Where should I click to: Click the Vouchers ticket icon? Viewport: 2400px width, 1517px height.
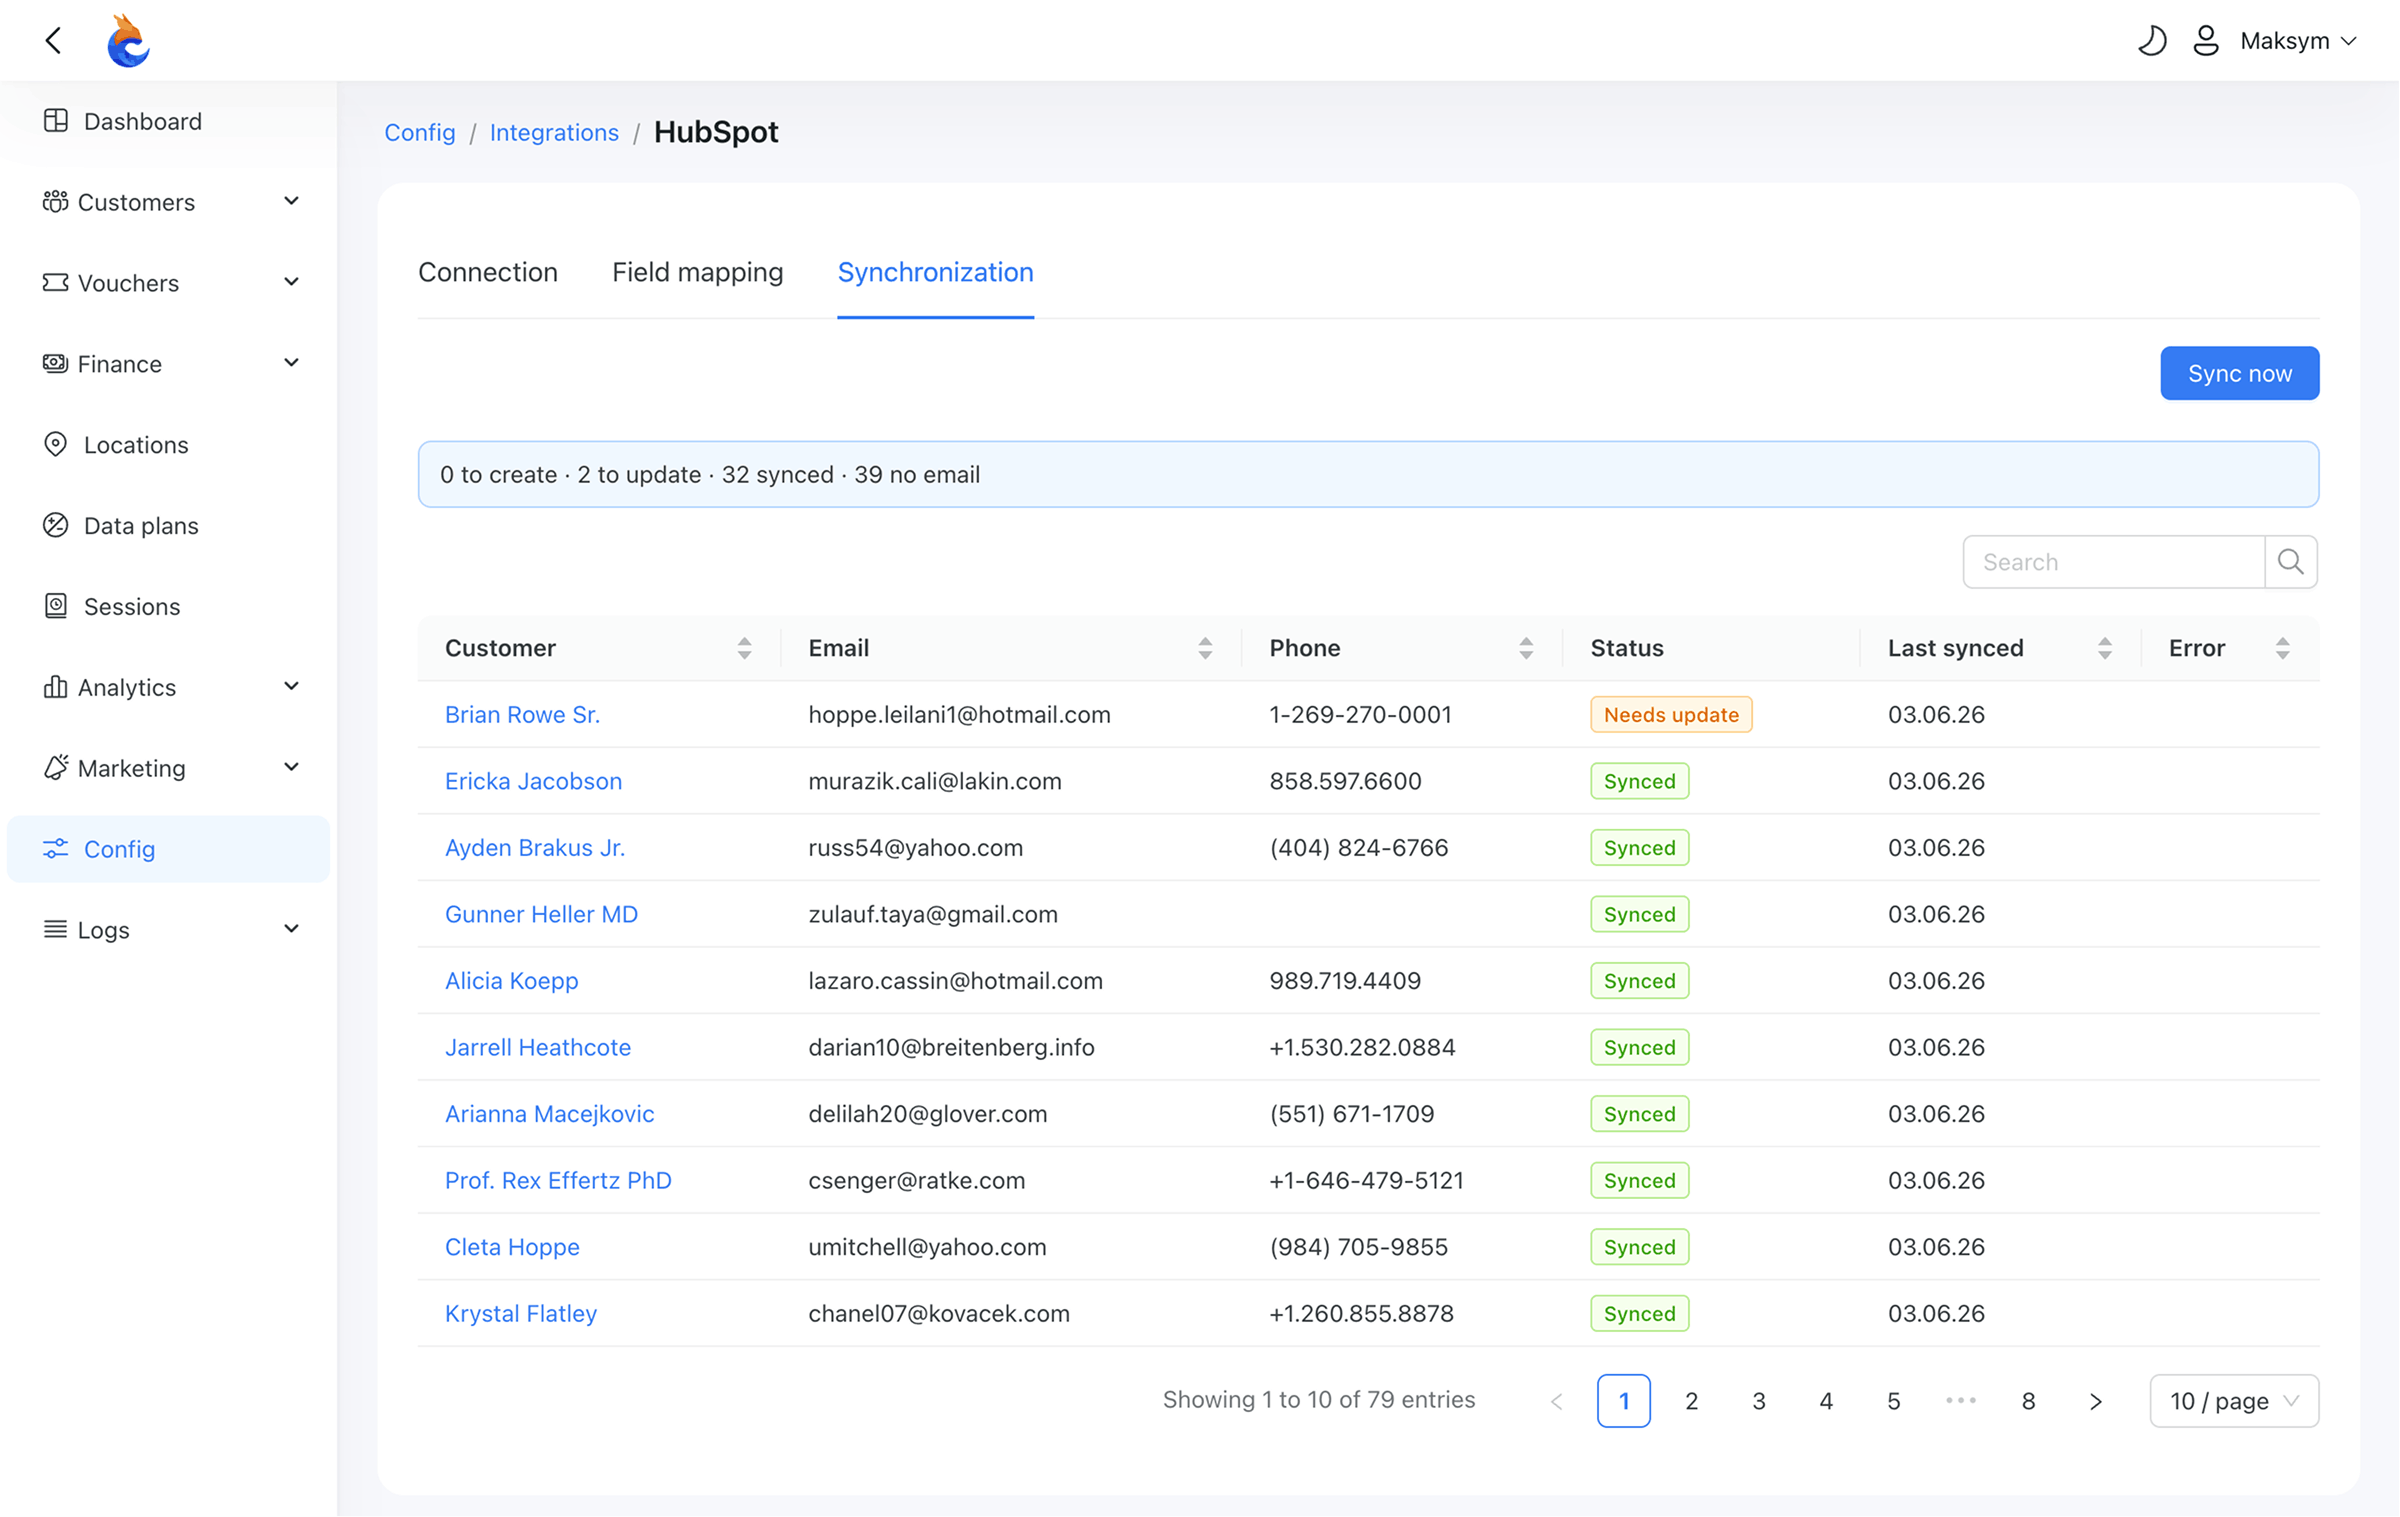(55, 283)
